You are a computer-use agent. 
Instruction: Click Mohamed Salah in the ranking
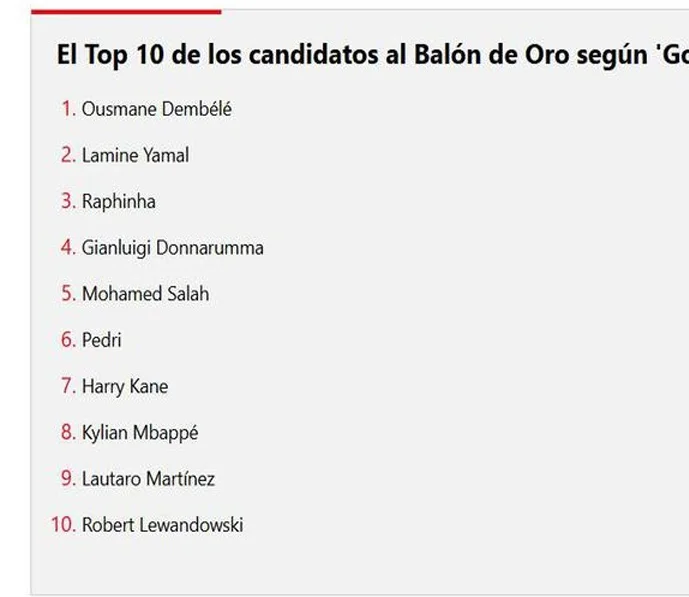[145, 294]
